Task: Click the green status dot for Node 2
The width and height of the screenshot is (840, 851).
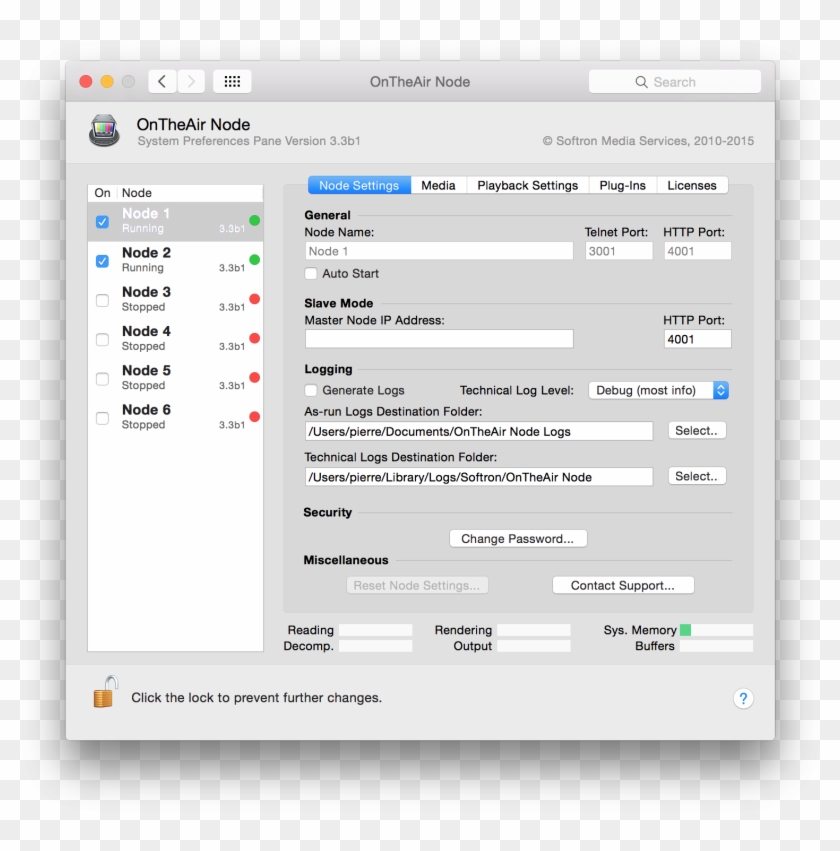Action: click(x=254, y=260)
